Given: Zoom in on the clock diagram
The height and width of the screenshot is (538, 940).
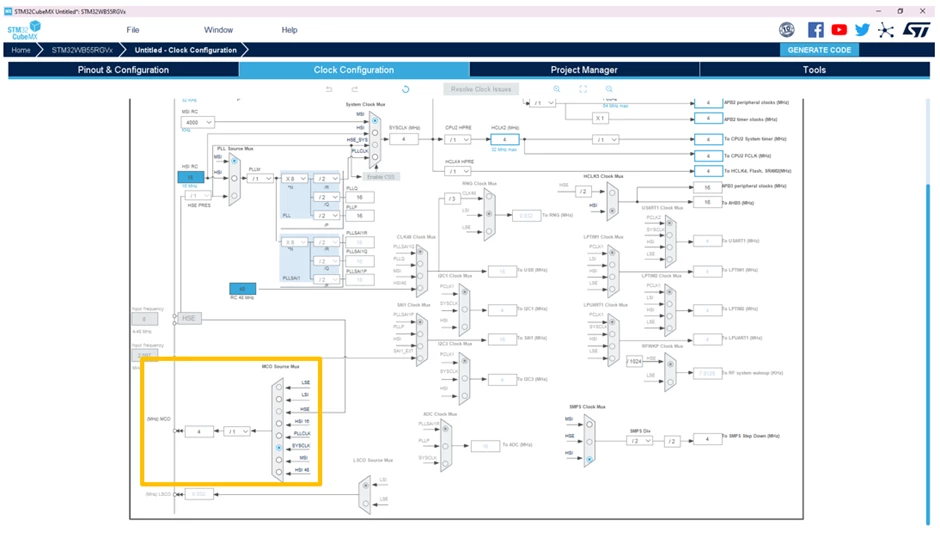Looking at the screenshot, I should click(557, 89).
